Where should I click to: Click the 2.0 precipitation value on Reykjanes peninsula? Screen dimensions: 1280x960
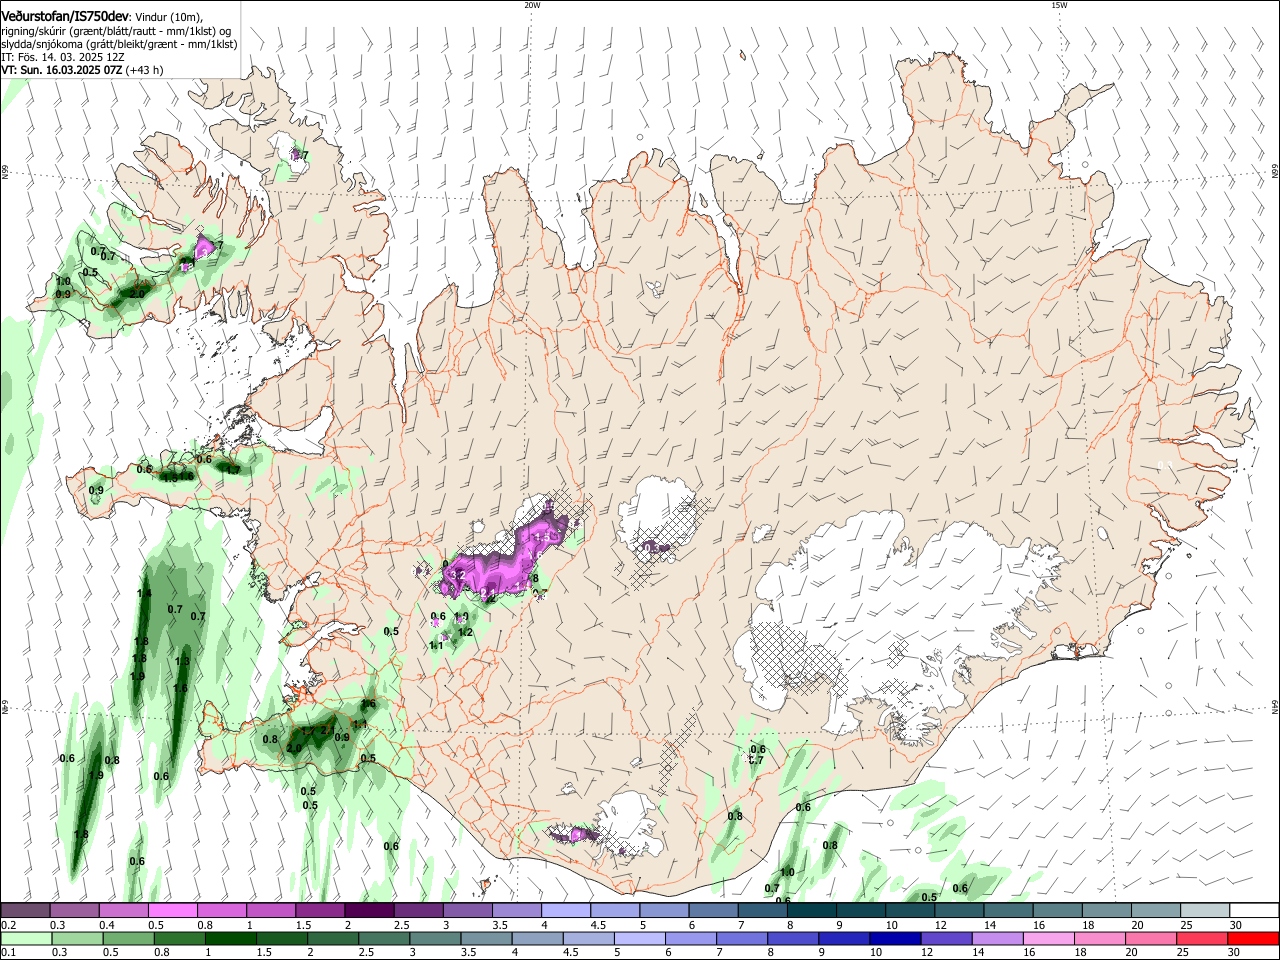pos(294,748)
